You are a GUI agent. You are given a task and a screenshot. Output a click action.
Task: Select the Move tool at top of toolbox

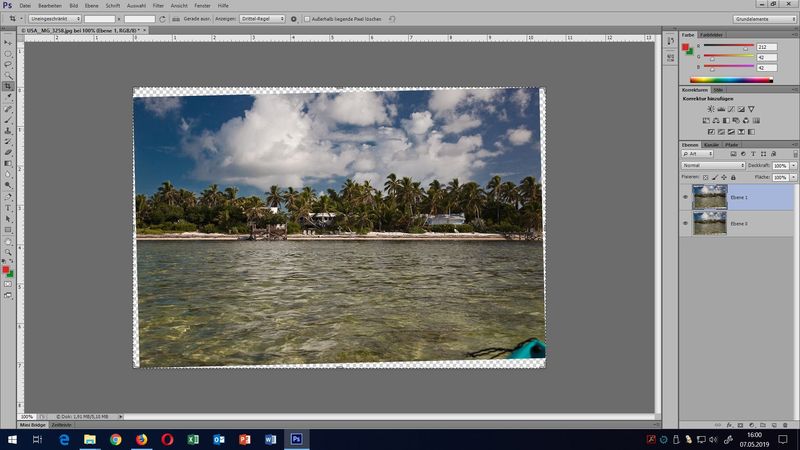tap(8, 43)
